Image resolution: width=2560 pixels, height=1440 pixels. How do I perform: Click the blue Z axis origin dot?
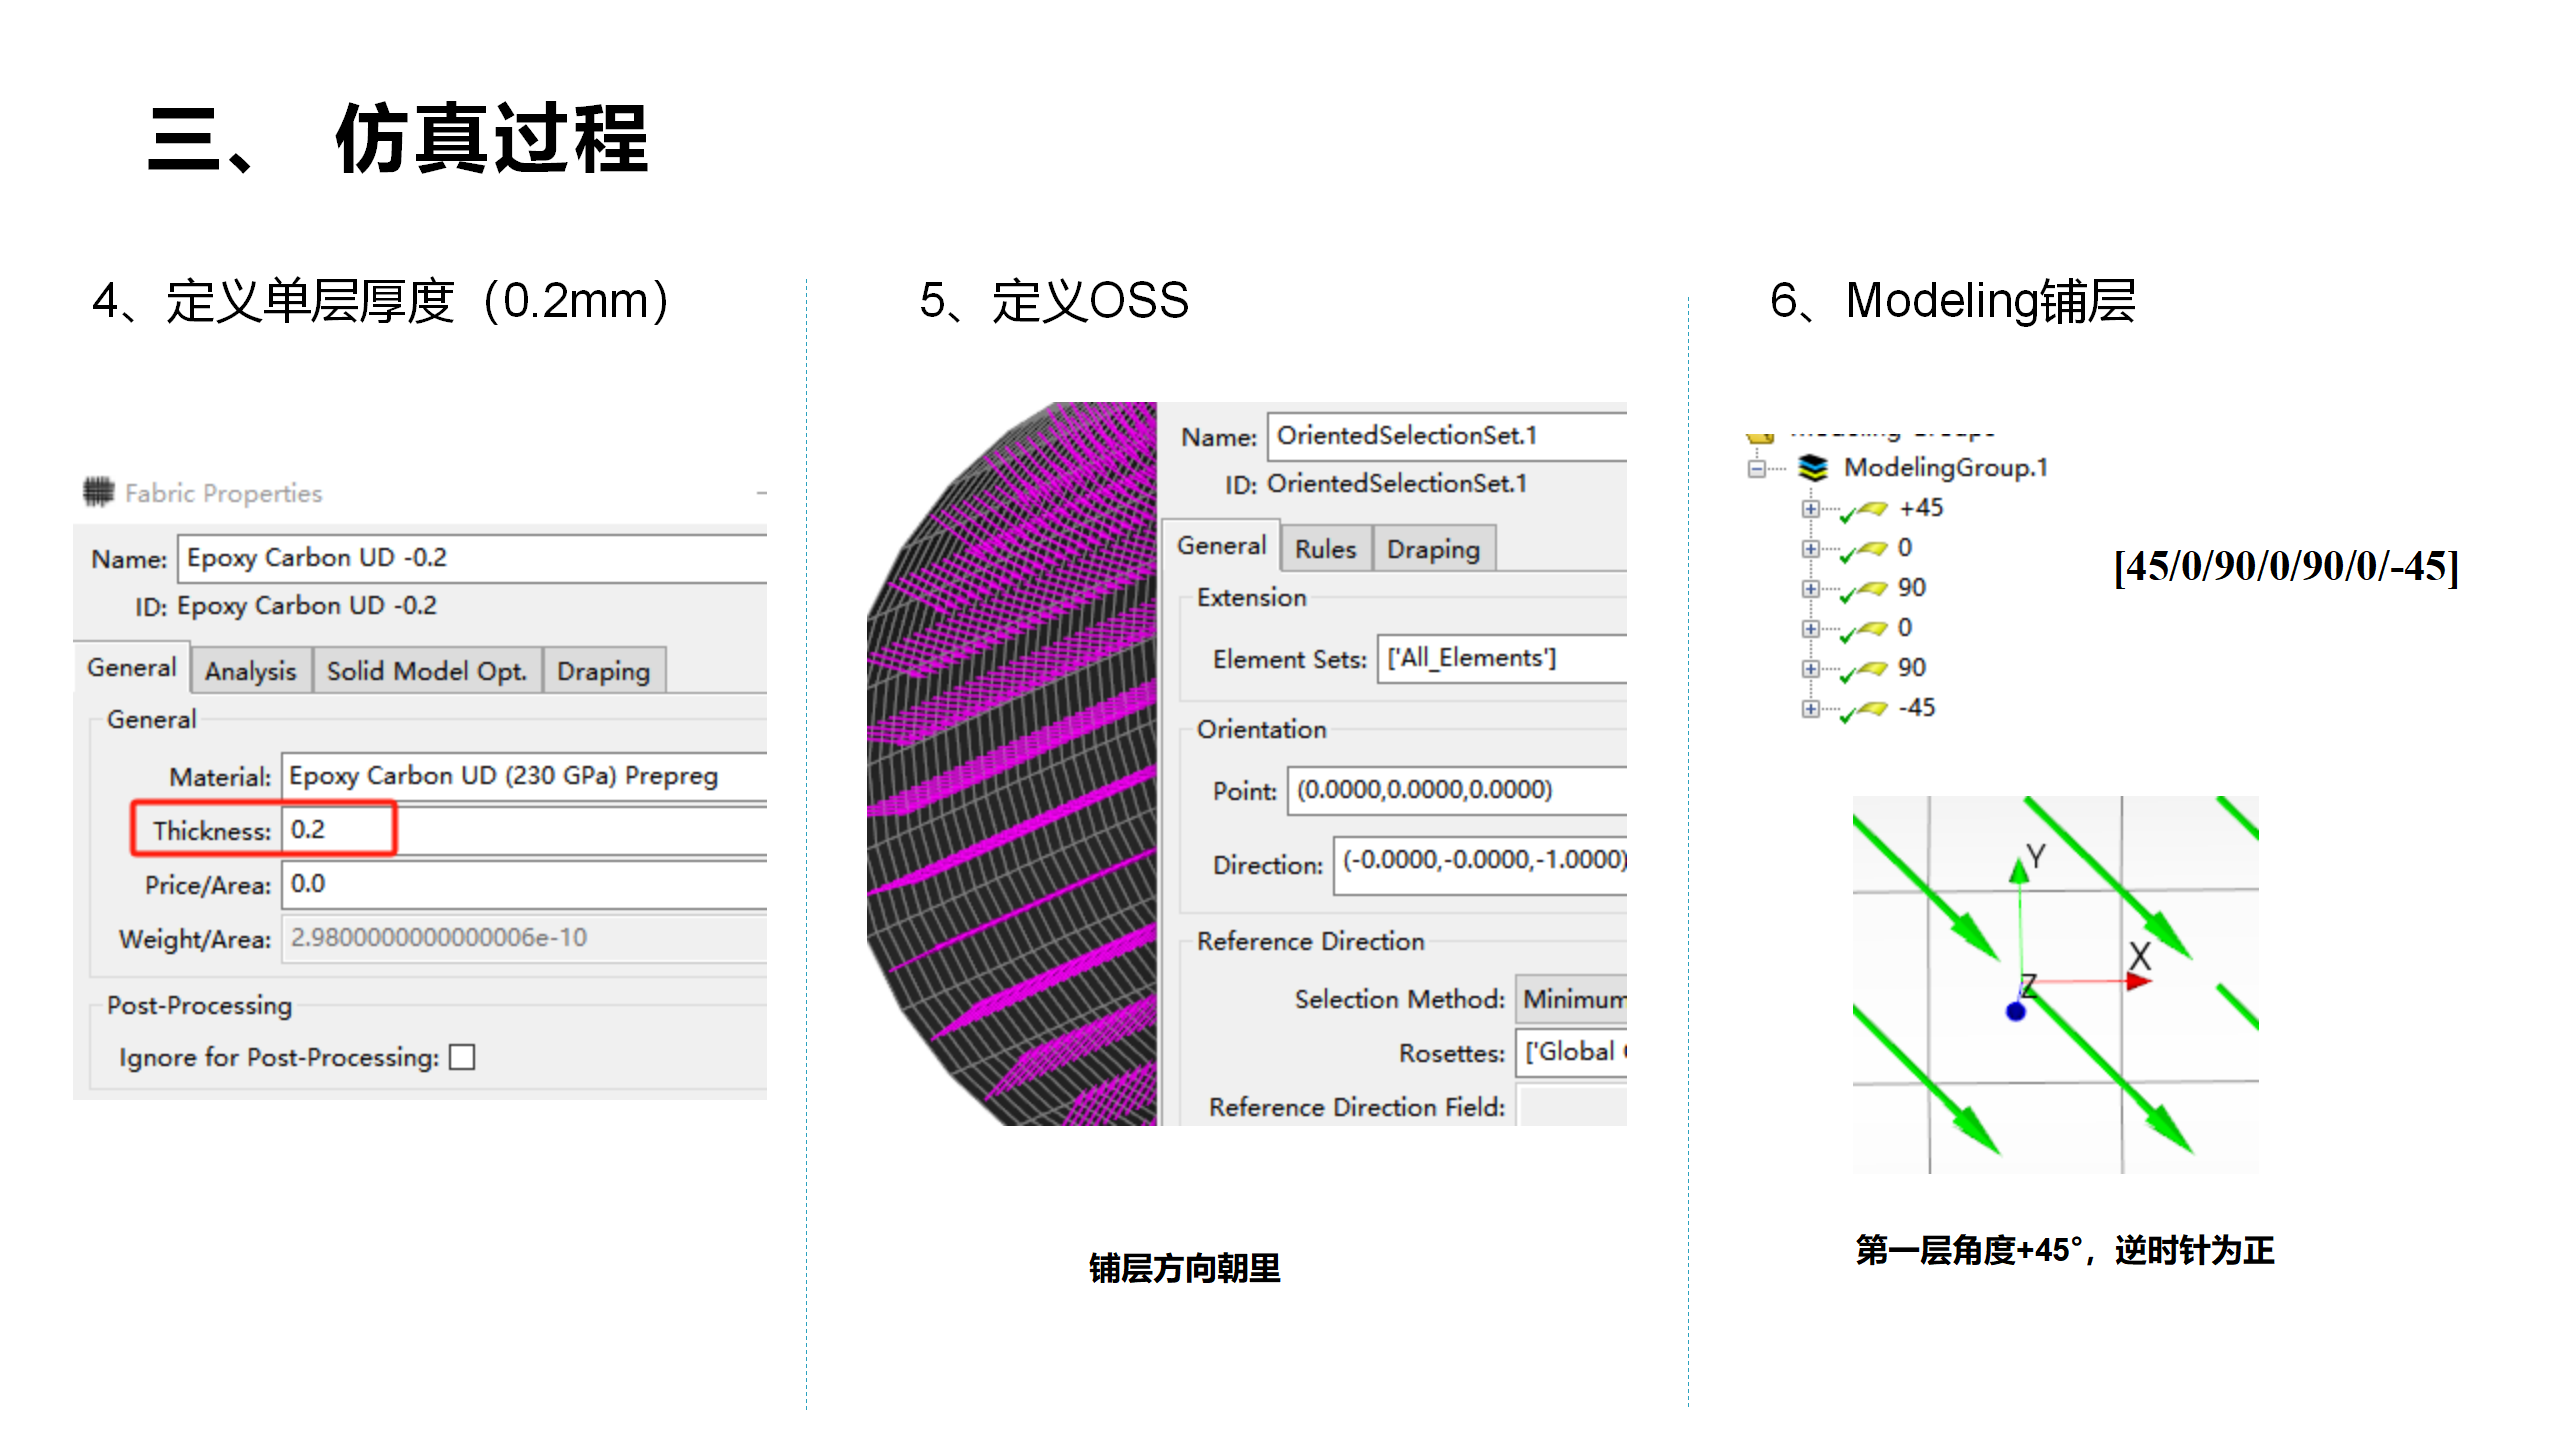pos(2016,1011)
